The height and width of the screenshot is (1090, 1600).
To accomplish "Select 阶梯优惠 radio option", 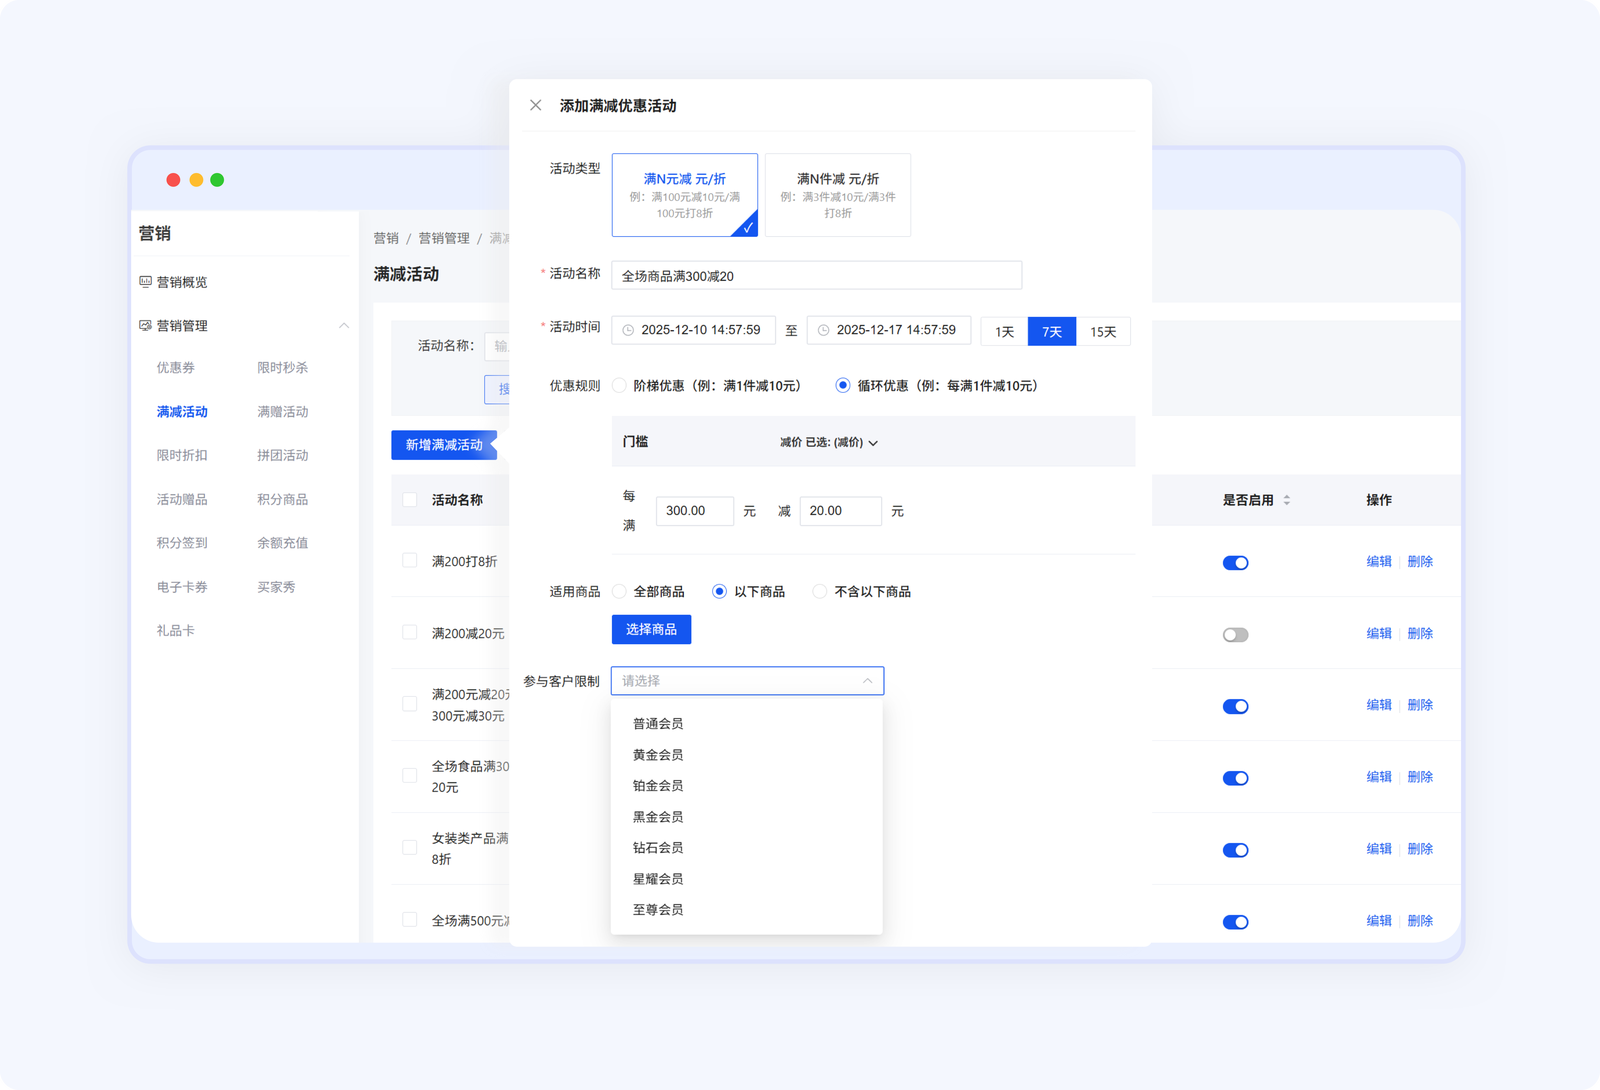I will pyautogui.click(x=620, y=386).
